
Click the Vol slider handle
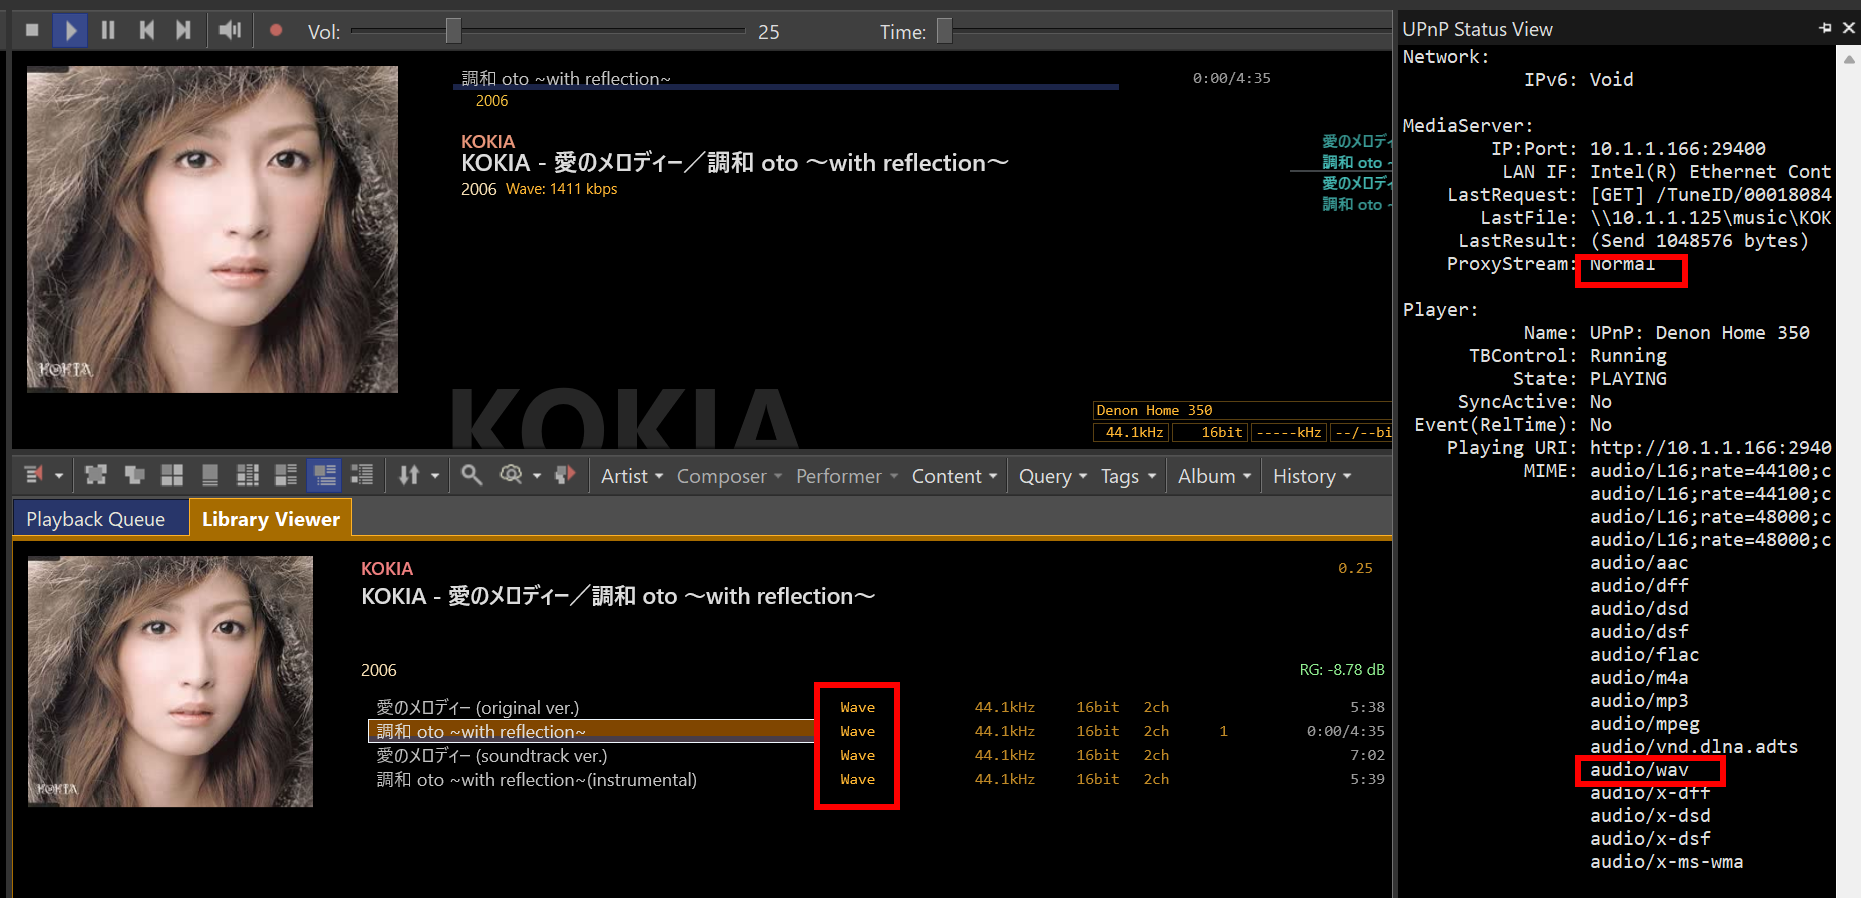coord(453,31)
